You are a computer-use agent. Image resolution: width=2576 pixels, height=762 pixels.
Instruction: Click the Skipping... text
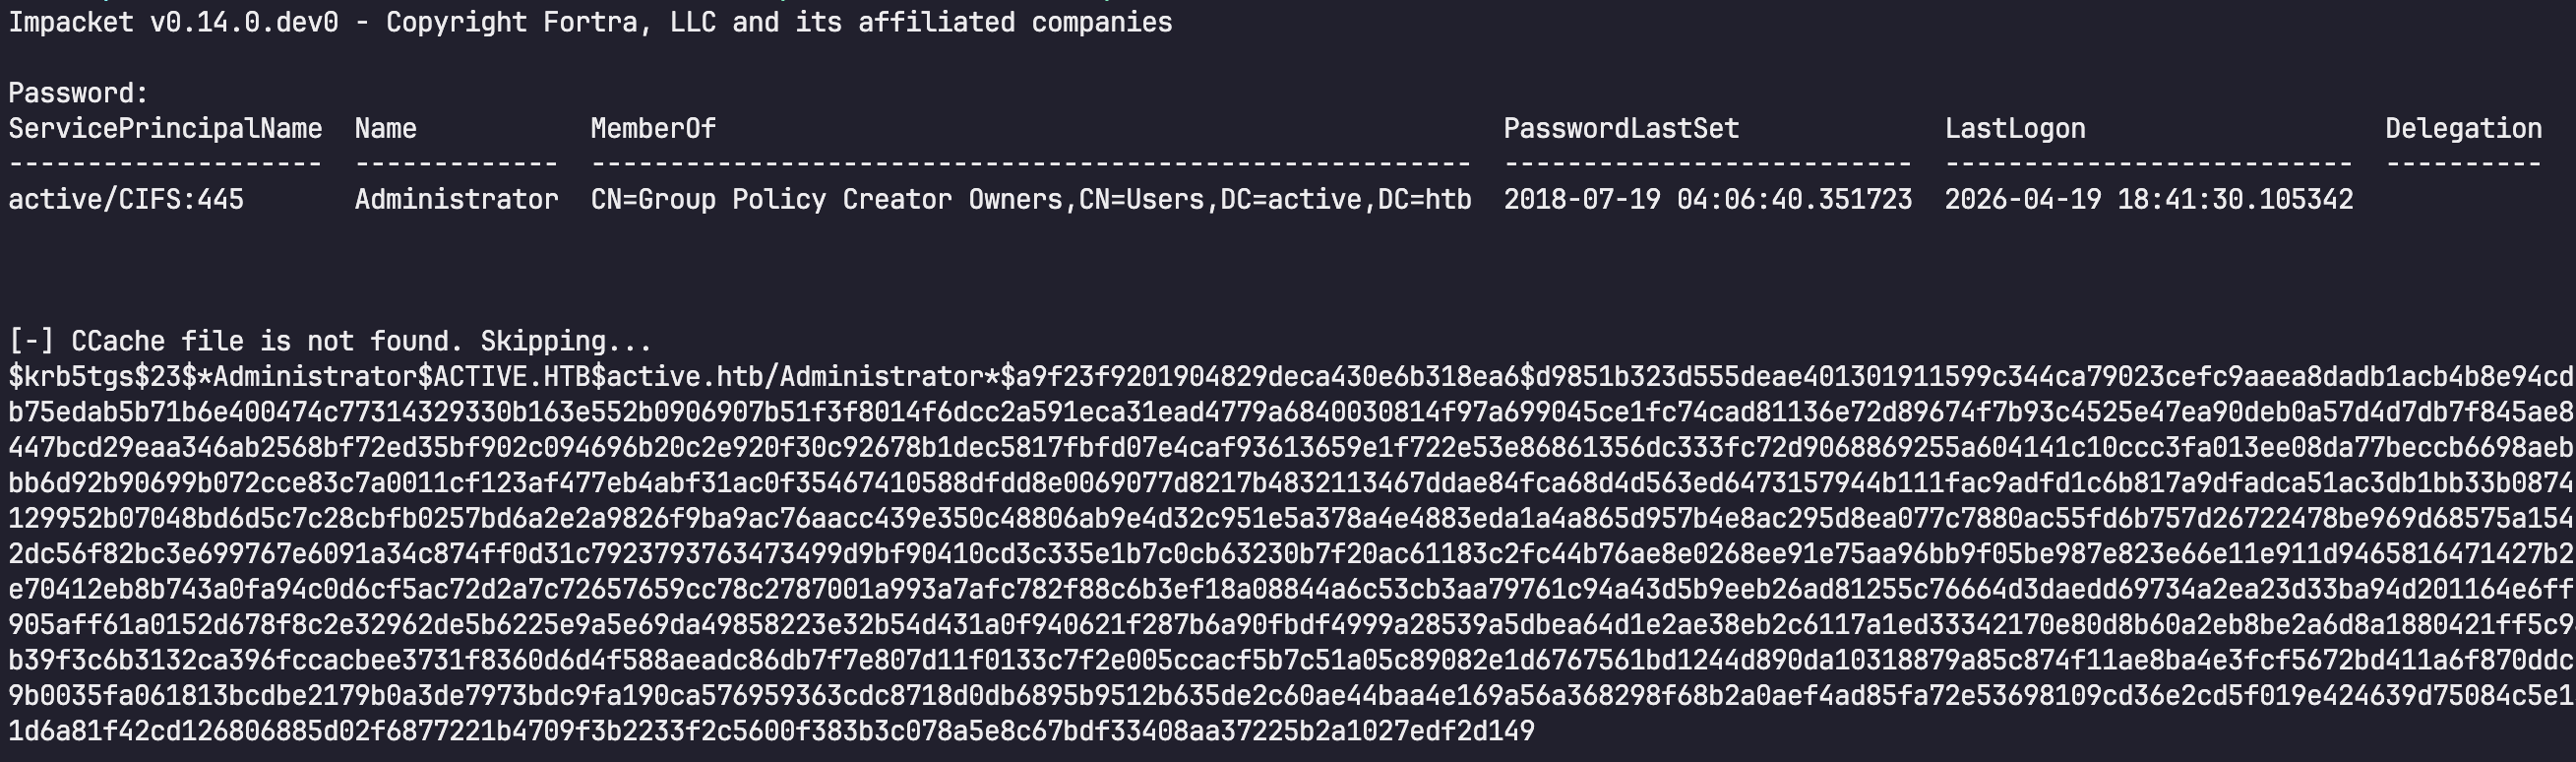(566, 342)
